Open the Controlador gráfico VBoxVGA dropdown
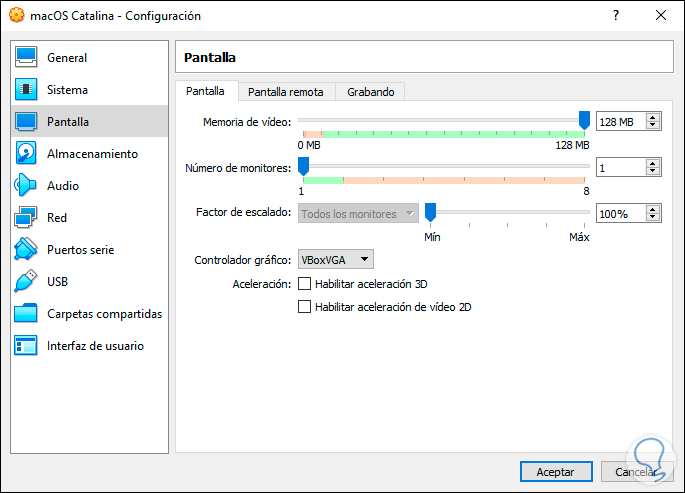The width and height of the screenshot is (685, 493). [336, 259]
